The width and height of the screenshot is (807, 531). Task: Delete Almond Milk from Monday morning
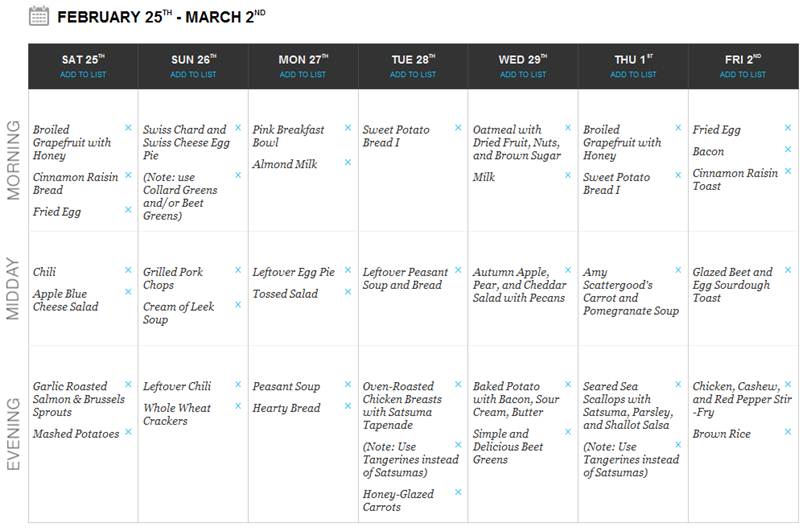pos(348,162)
